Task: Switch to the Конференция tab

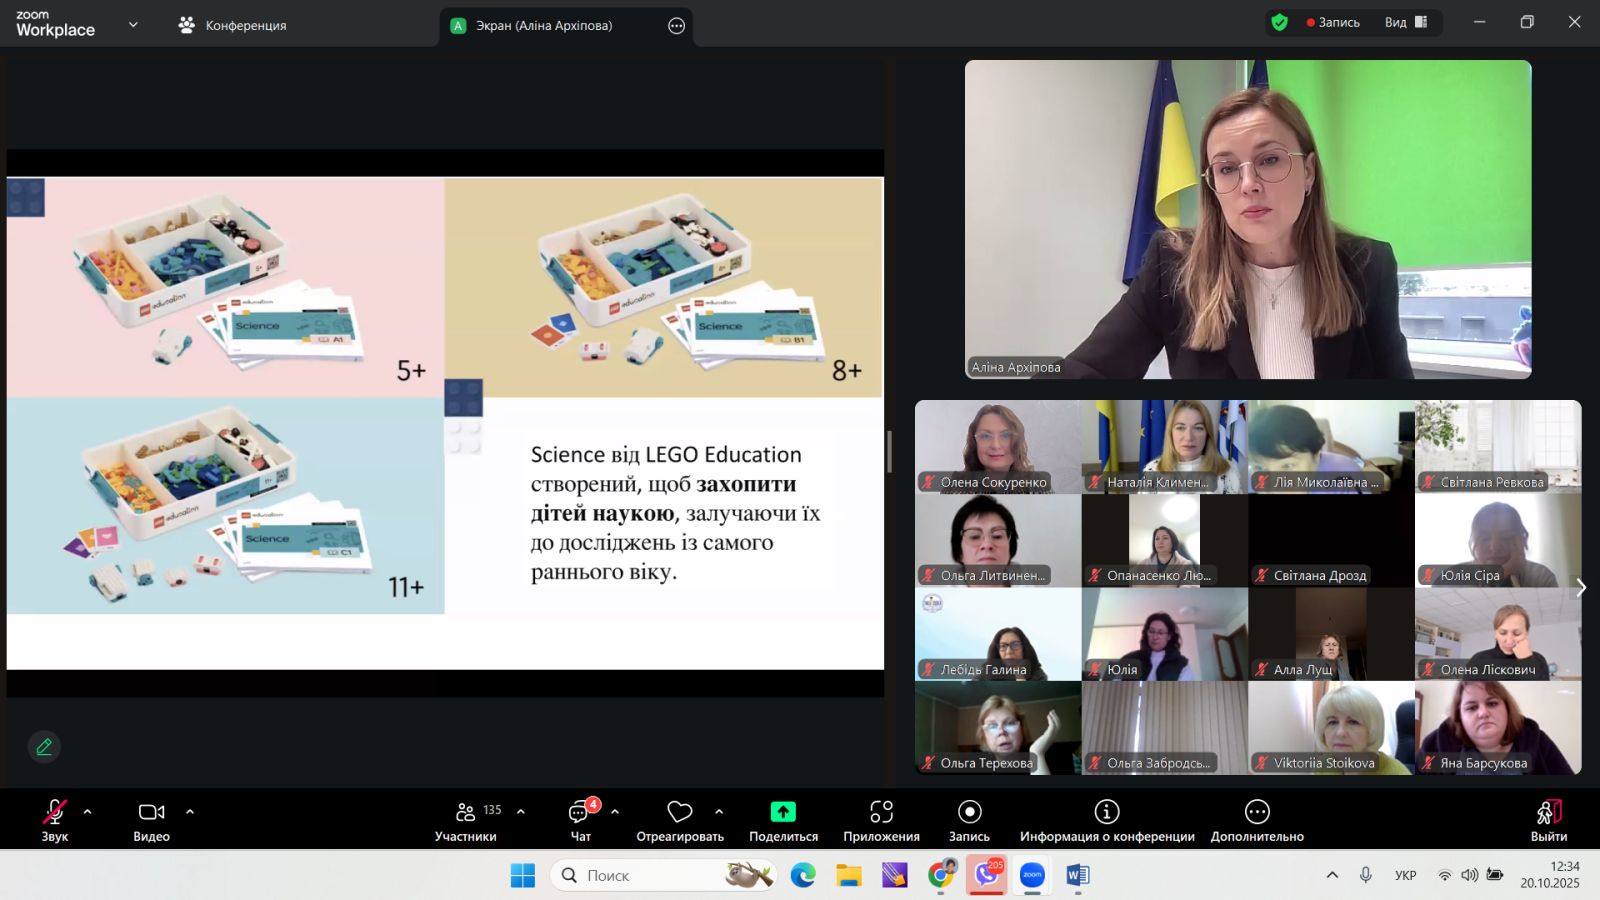Action: coord(233,25)
